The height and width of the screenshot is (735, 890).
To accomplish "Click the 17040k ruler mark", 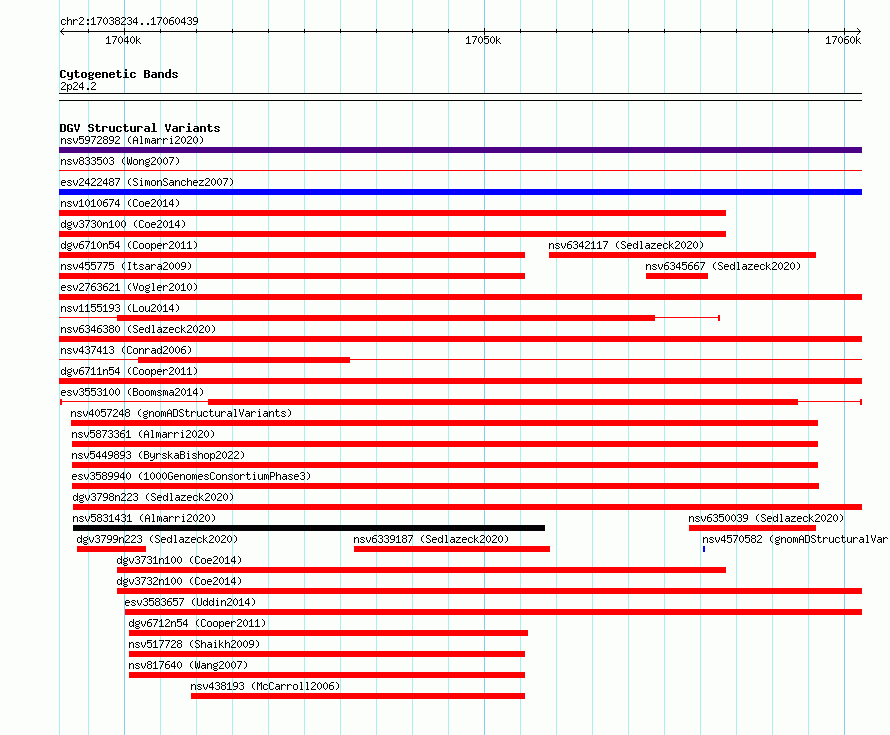I will pyautogui.click(x=123, y=40).
